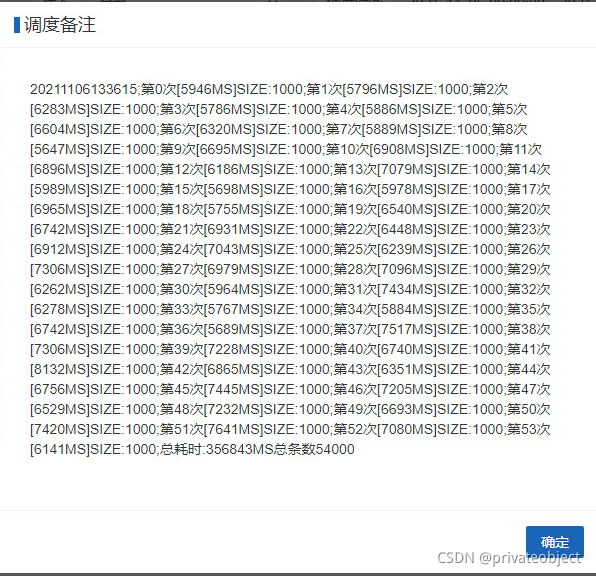Click the [7043MS] entry for 第24次
Screen dimensions: 596x576
(234, 249)
